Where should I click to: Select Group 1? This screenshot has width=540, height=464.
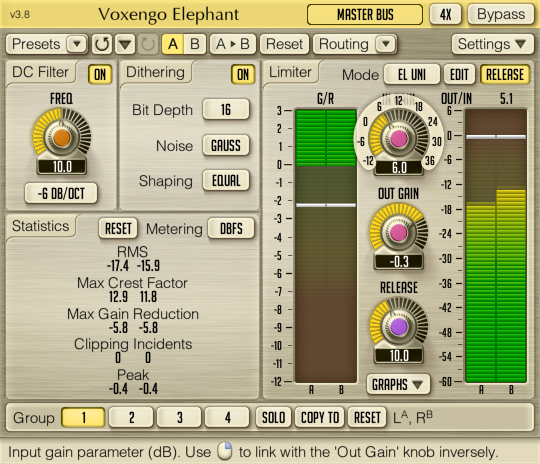(x=83, y=417)
